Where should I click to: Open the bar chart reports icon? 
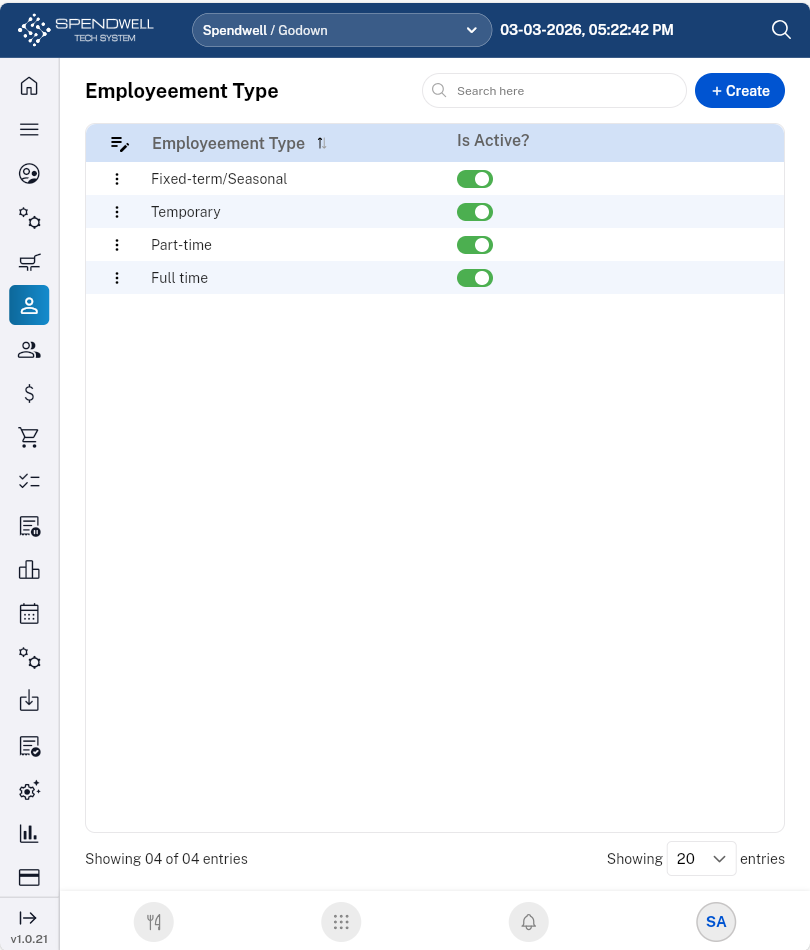(29, 834)
